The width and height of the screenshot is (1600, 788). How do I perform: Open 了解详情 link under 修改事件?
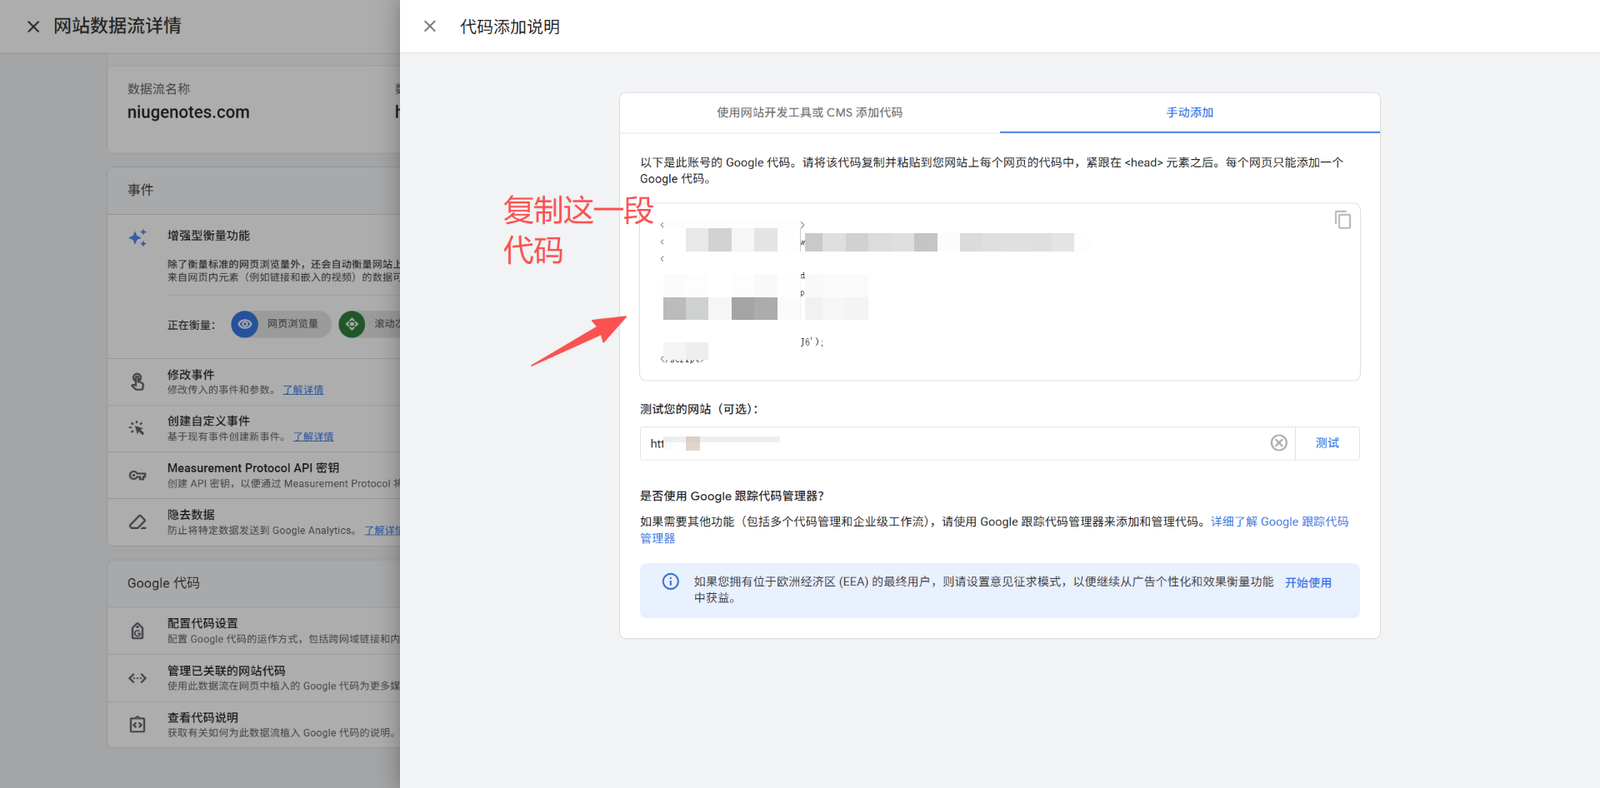303,390
